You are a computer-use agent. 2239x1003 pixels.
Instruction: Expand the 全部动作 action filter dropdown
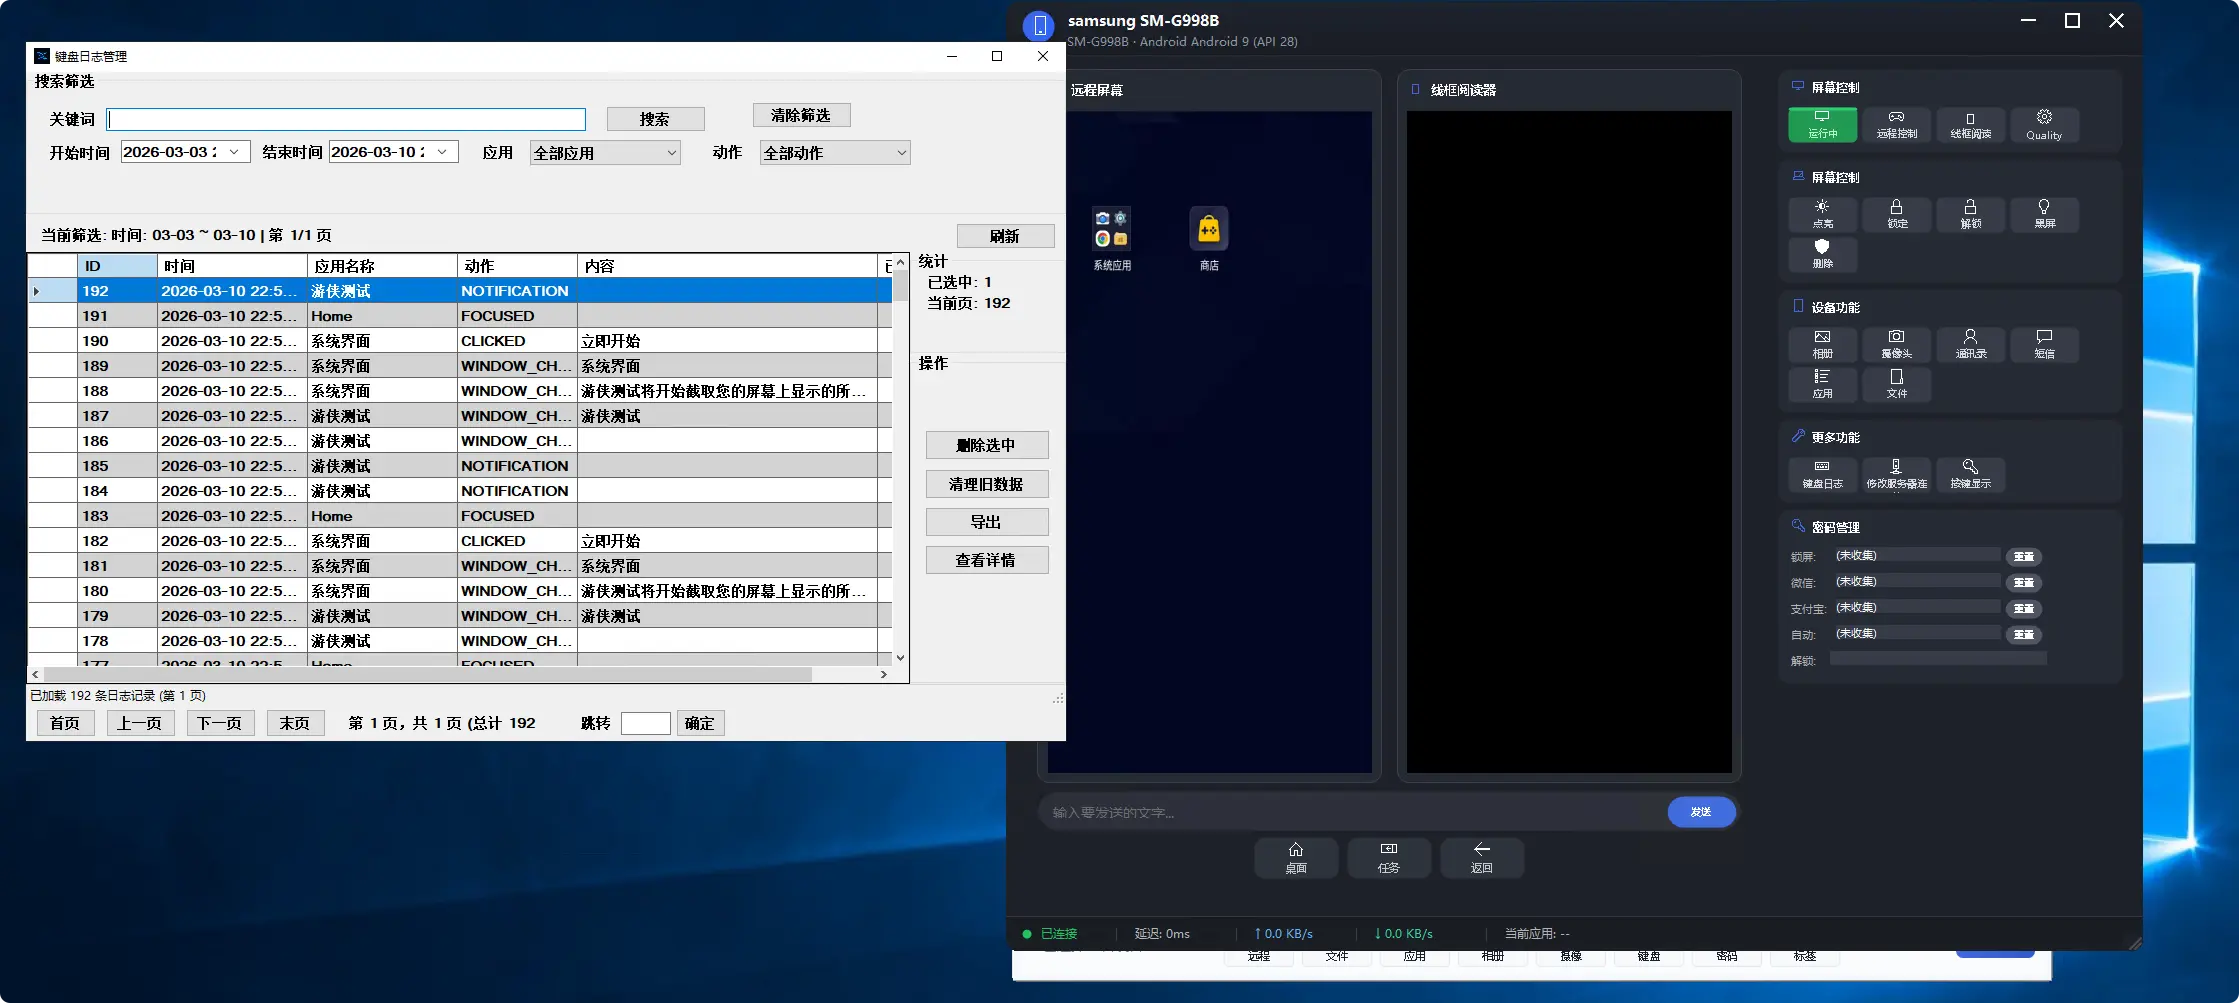(834, 152)
